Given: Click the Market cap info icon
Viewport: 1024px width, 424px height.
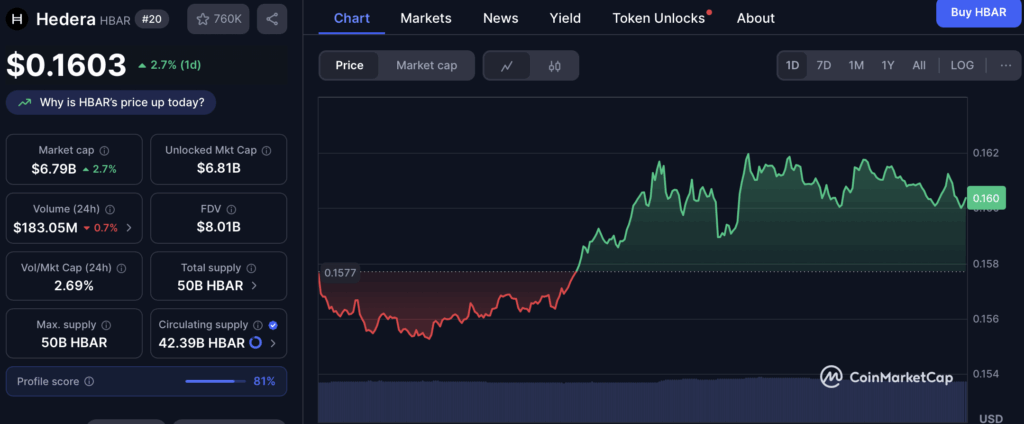Looking at the screenshot, I should point(104,150).
